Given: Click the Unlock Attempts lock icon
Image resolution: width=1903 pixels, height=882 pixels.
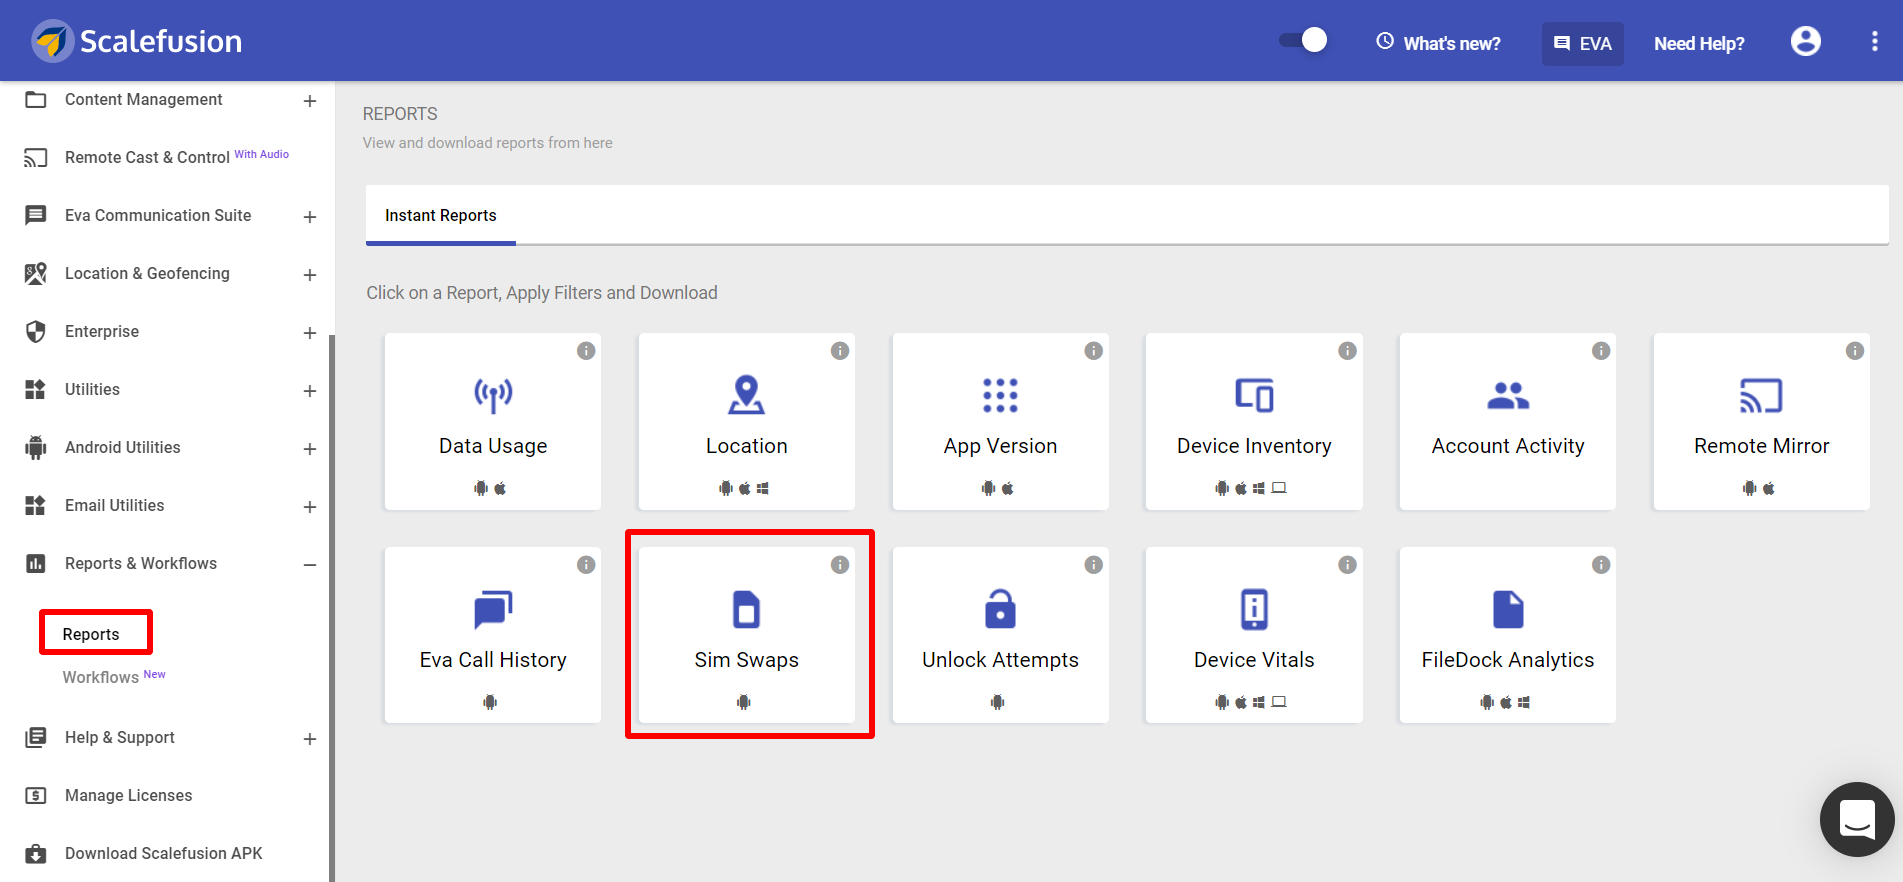Looking at the screenshot, I should click(x=1000, y=608).
